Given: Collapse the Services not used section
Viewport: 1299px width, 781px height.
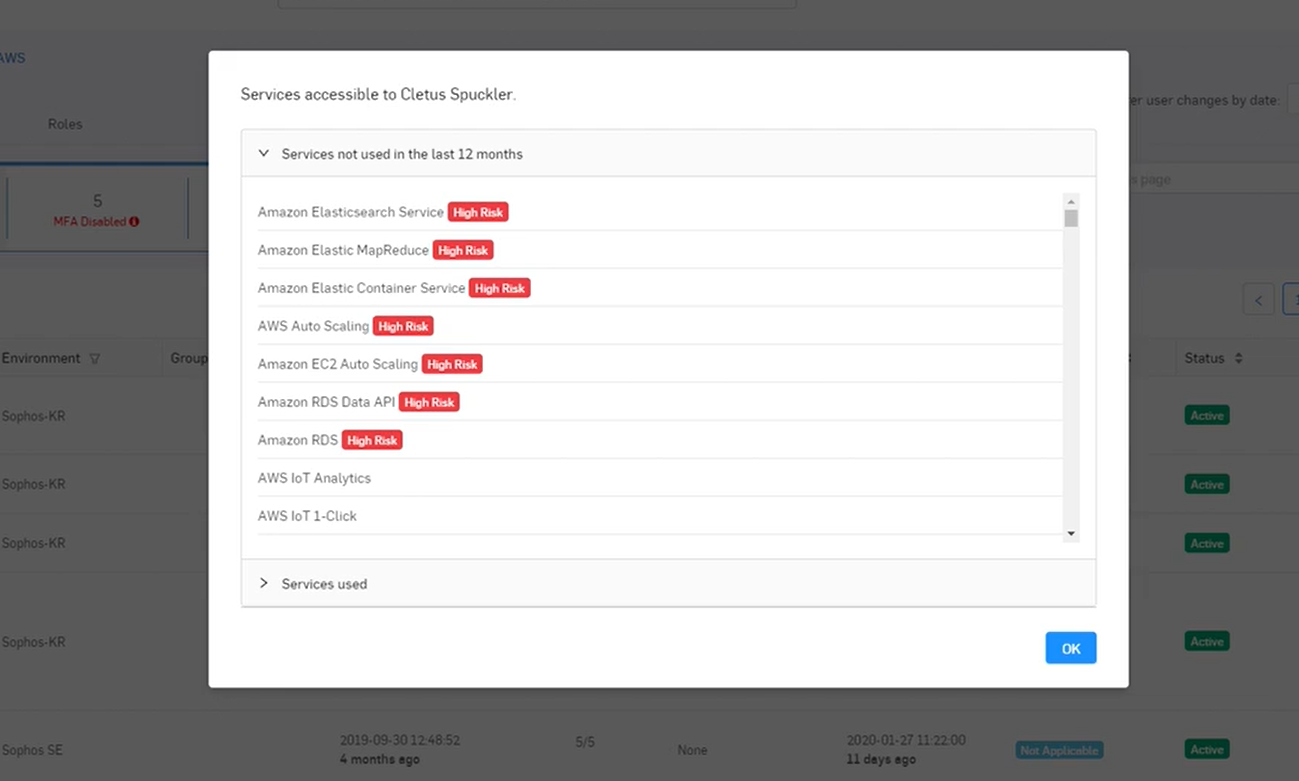Looking at the screenshot, I should pos(263,153).
